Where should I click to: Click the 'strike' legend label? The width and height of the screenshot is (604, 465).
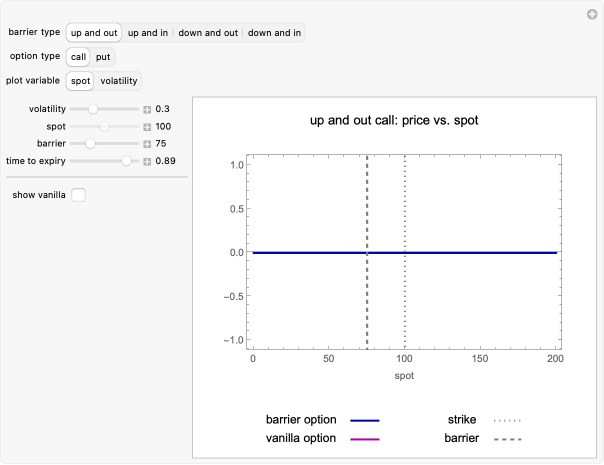(462, 420)
